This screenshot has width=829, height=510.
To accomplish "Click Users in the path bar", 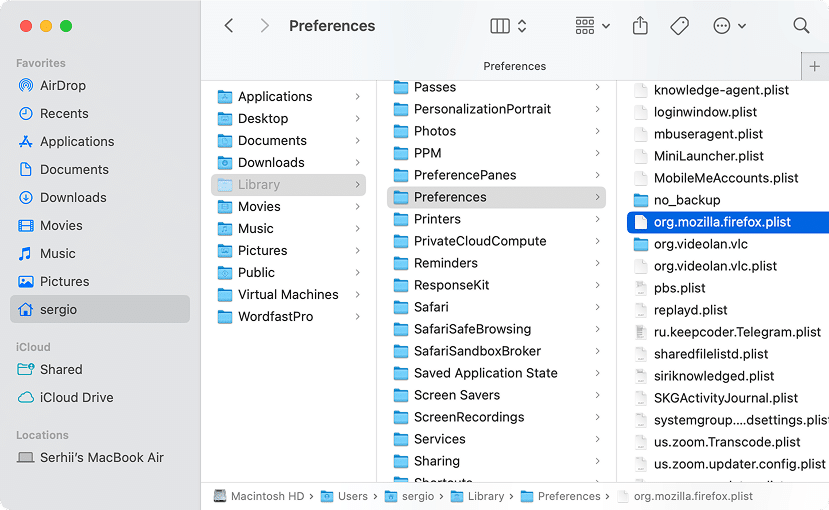I will tap(345, 496).
